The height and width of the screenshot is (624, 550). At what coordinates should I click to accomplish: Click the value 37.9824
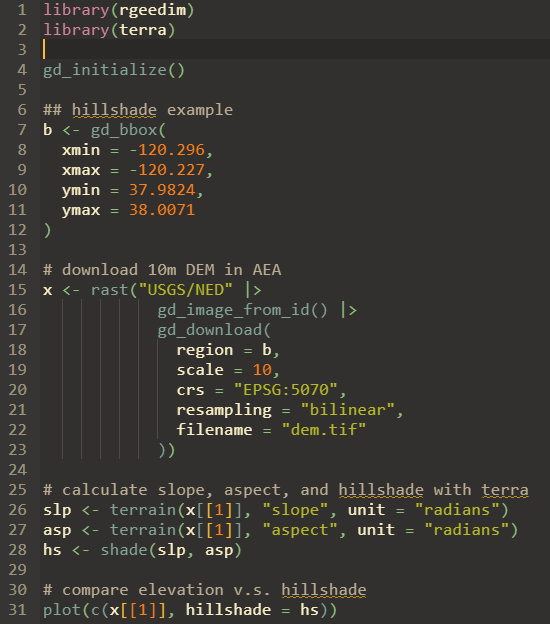point(162,190)
